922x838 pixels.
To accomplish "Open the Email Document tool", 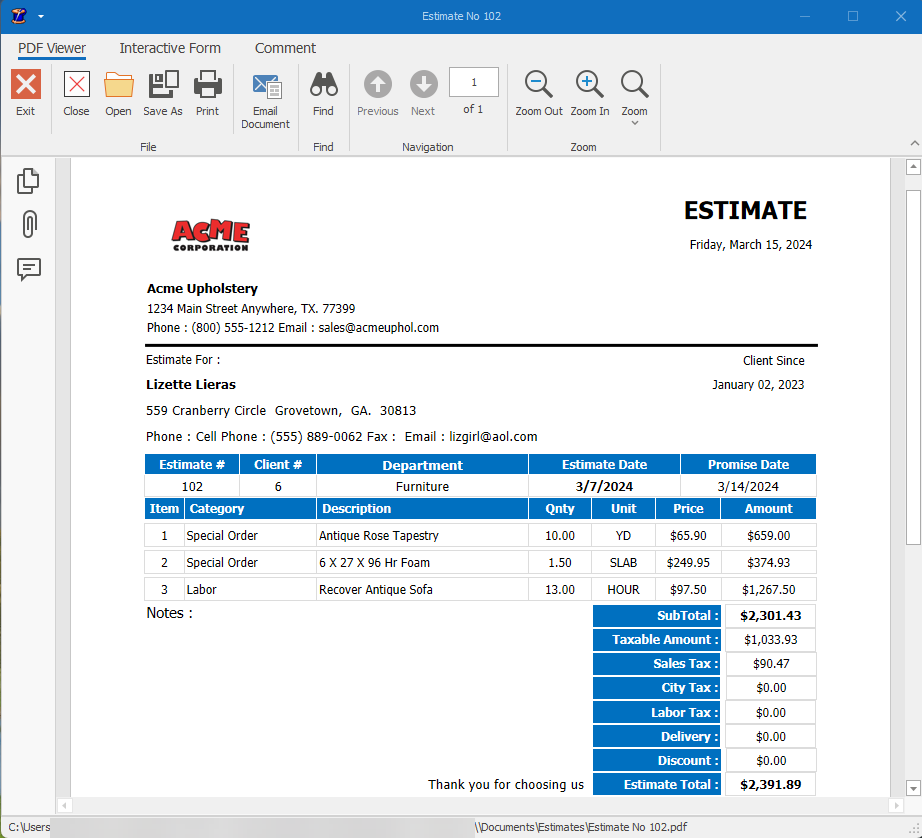I will click(265, 95).
